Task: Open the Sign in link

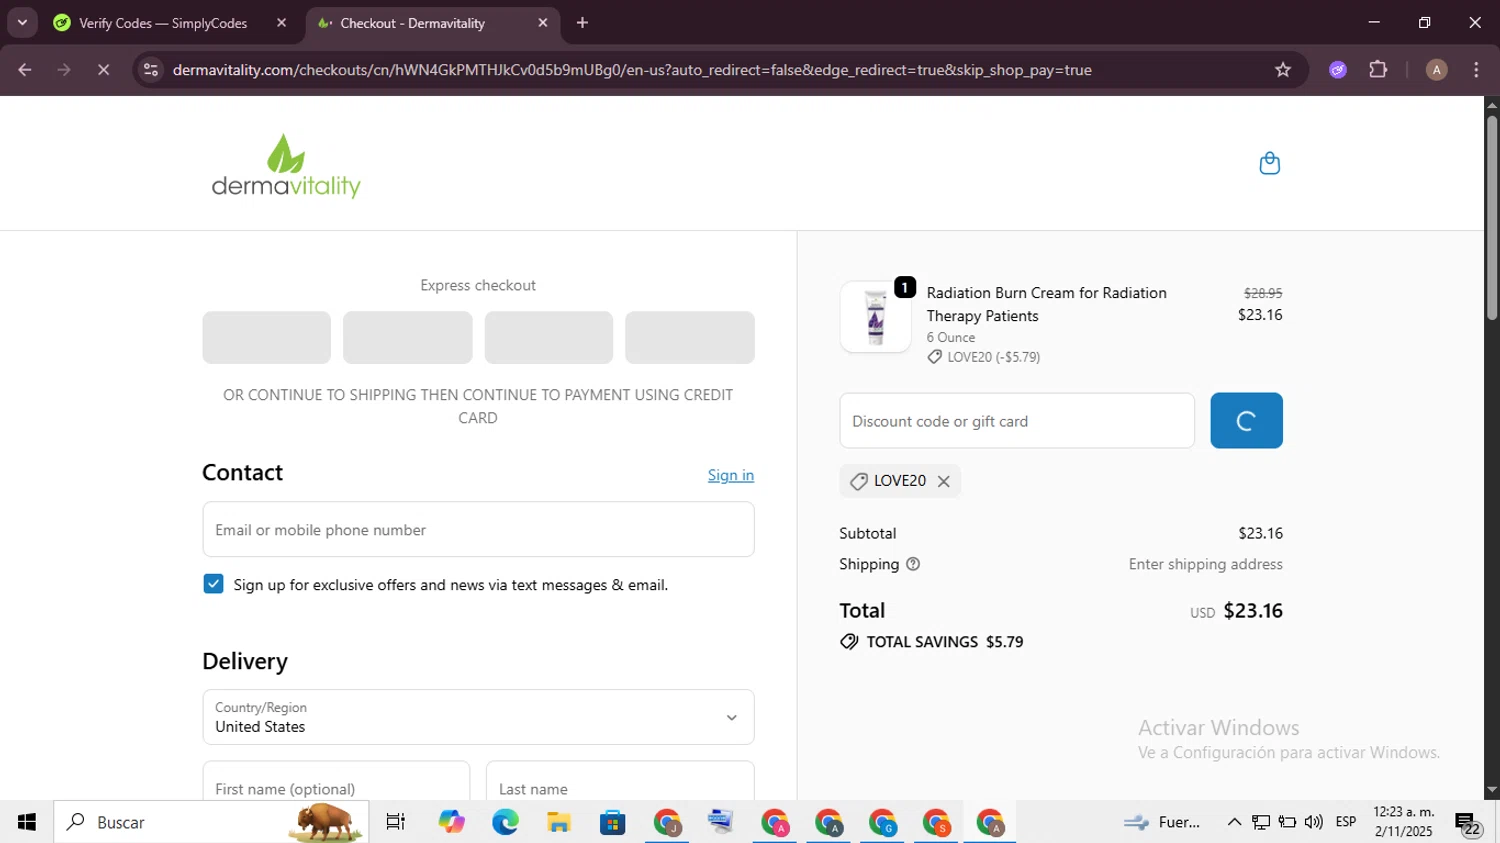Action: [731, 475]
